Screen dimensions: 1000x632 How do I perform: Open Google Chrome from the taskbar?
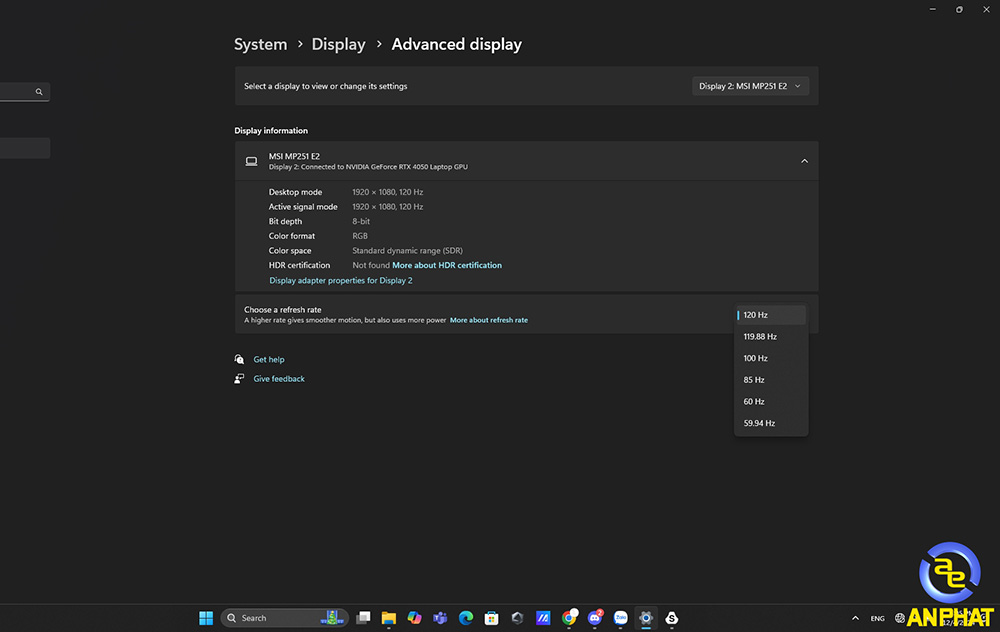click(569, 617)
